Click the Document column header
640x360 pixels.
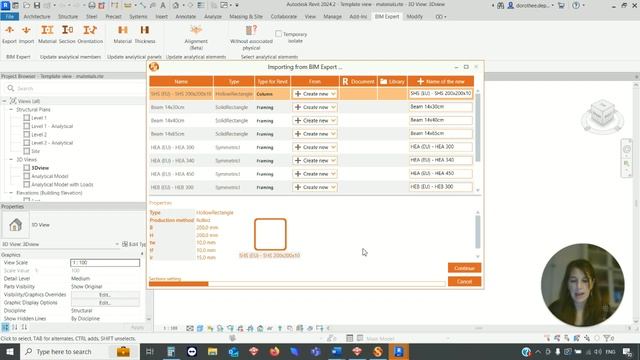pyautogui.click(x=358, y=82)
